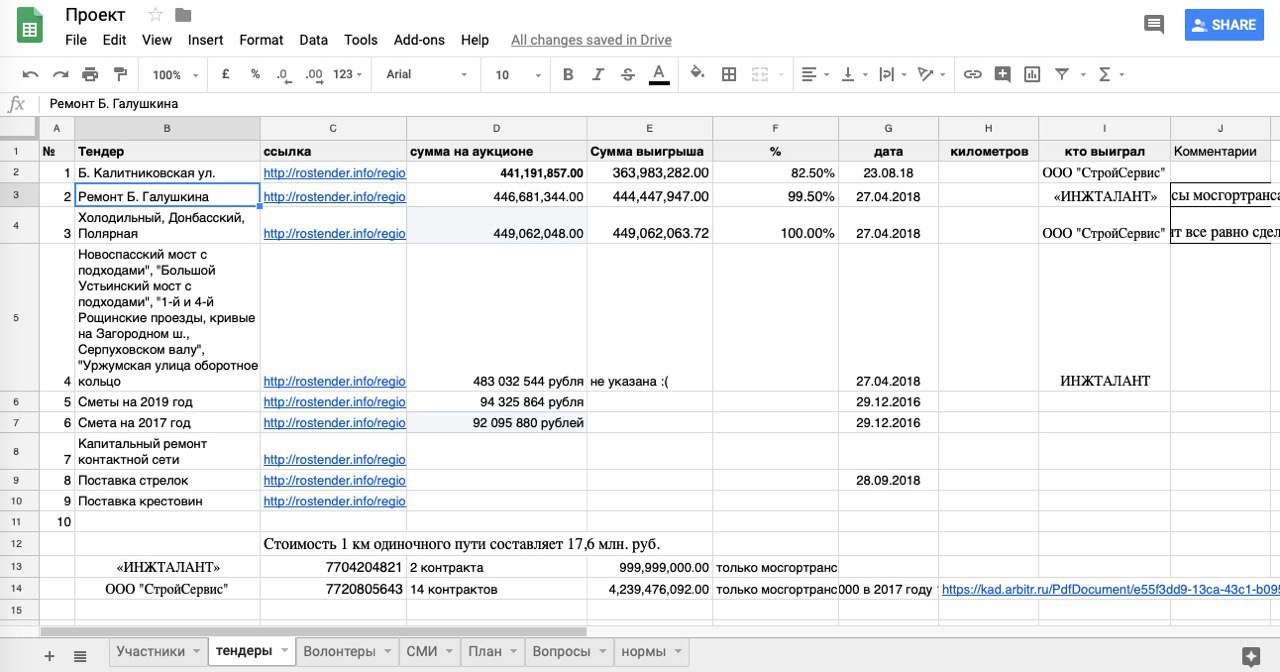Insert chart icon in toolbar
1280x672 pixels.
(1032, 74)
